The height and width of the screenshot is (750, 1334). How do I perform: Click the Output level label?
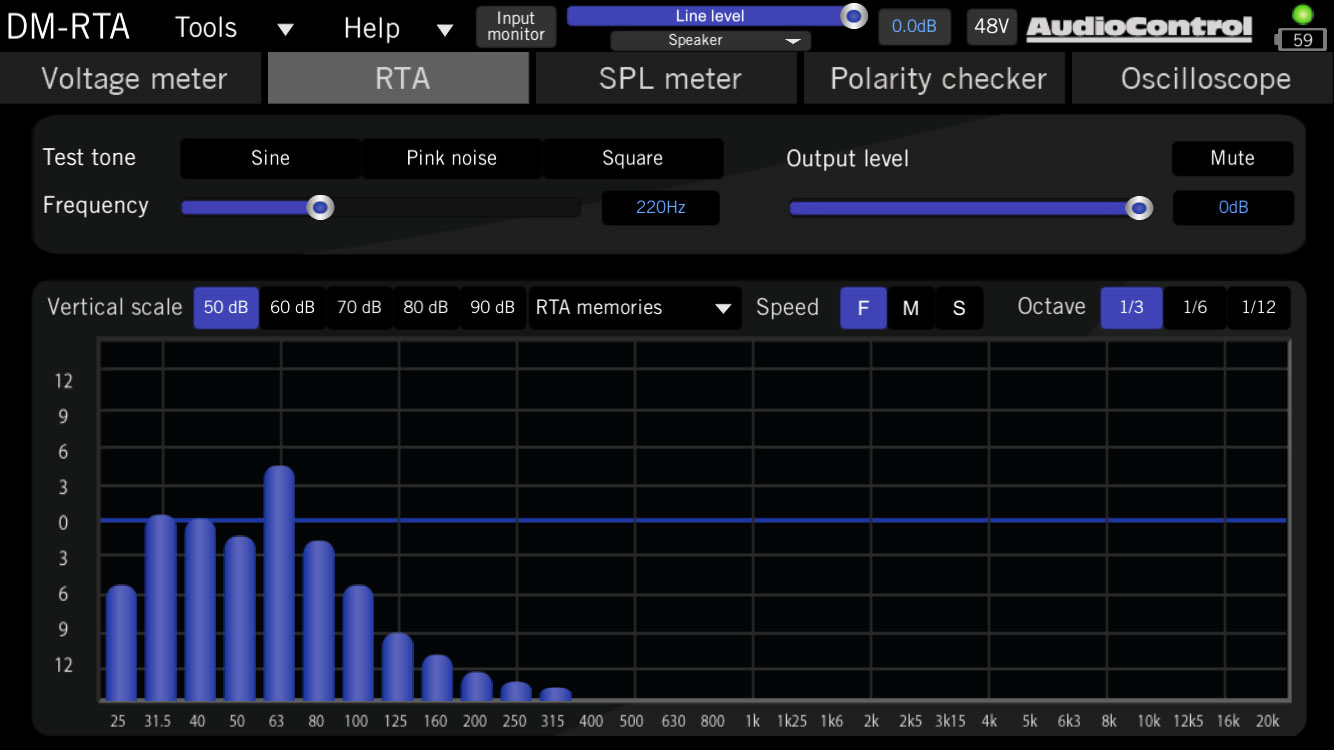(x=848, y=159)
